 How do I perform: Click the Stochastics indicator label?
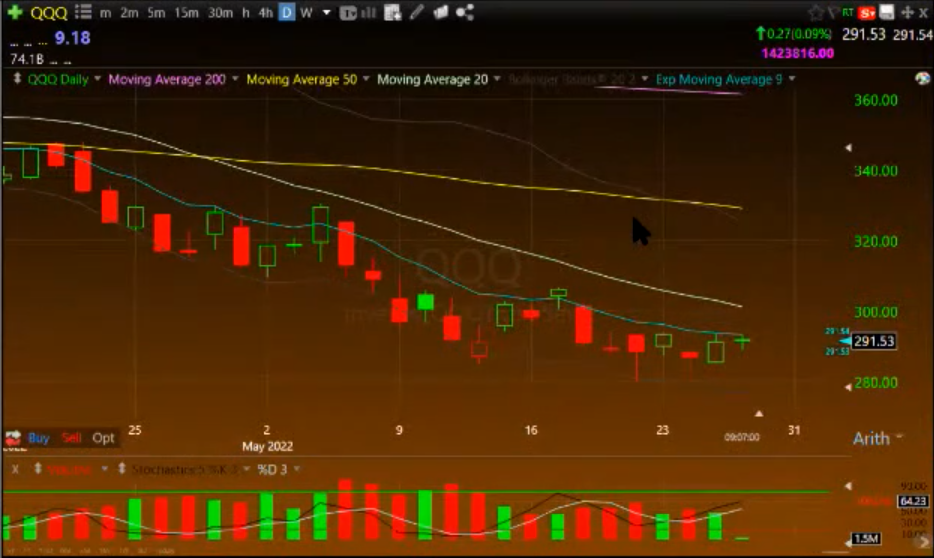184,470
